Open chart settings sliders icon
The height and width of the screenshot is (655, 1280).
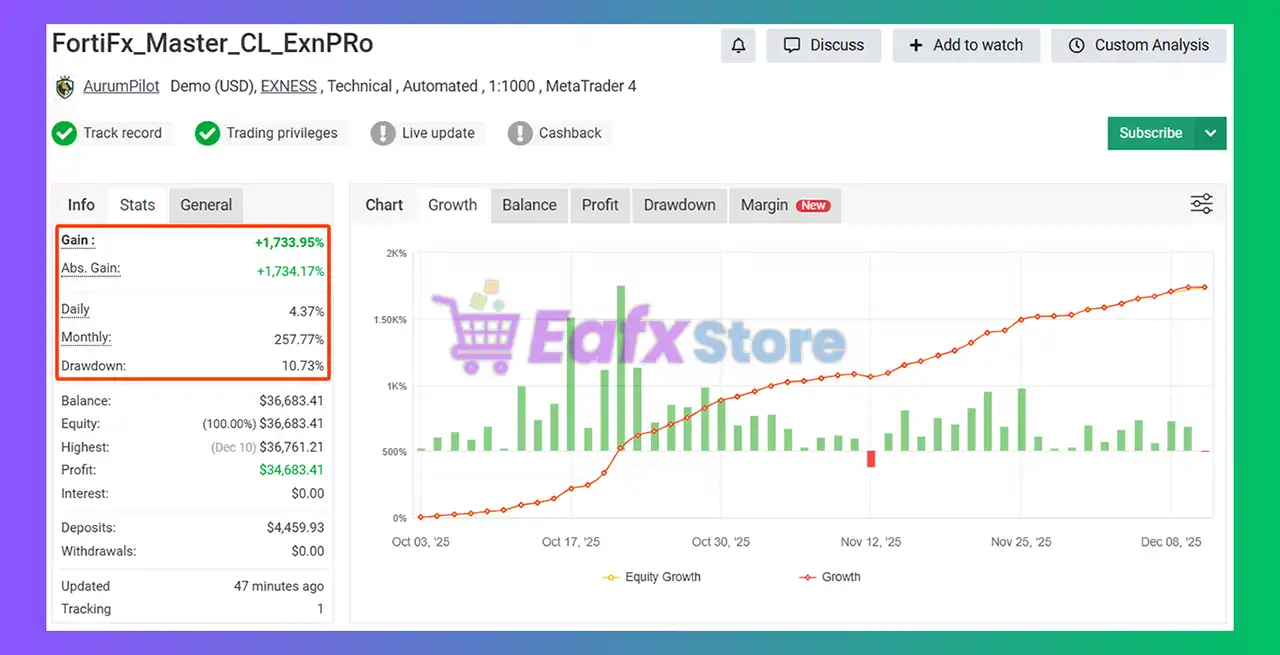point(1201,205)
